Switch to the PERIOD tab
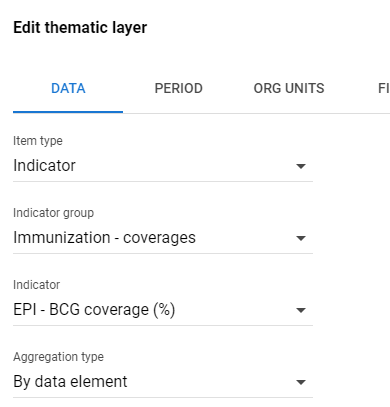Screen dimensions: 390x407 pyautogui.click(x=178, y=88)
